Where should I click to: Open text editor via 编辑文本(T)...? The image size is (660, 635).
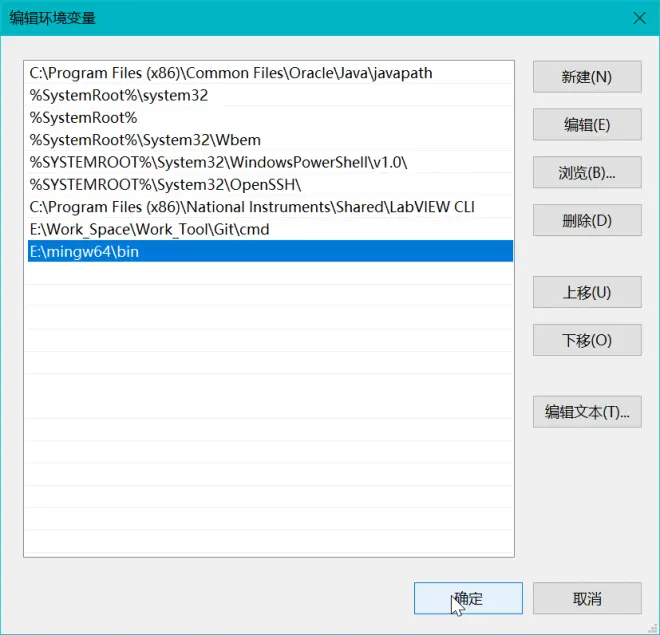click(587, 412)
